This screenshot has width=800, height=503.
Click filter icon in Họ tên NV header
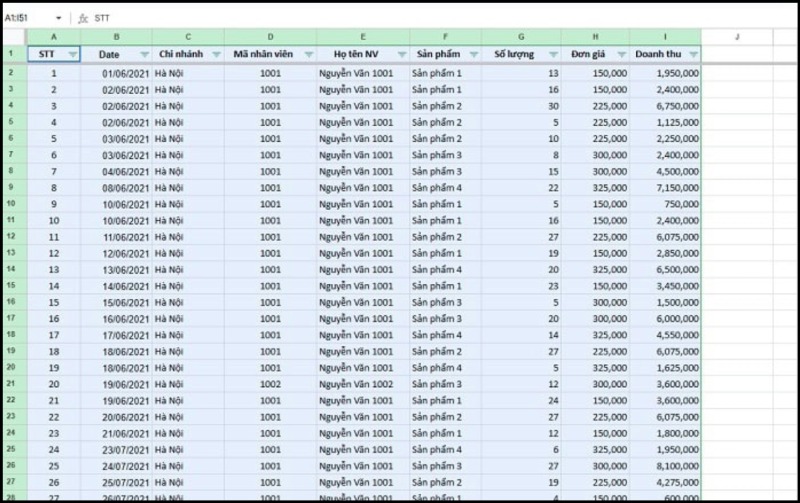(400, 54)
